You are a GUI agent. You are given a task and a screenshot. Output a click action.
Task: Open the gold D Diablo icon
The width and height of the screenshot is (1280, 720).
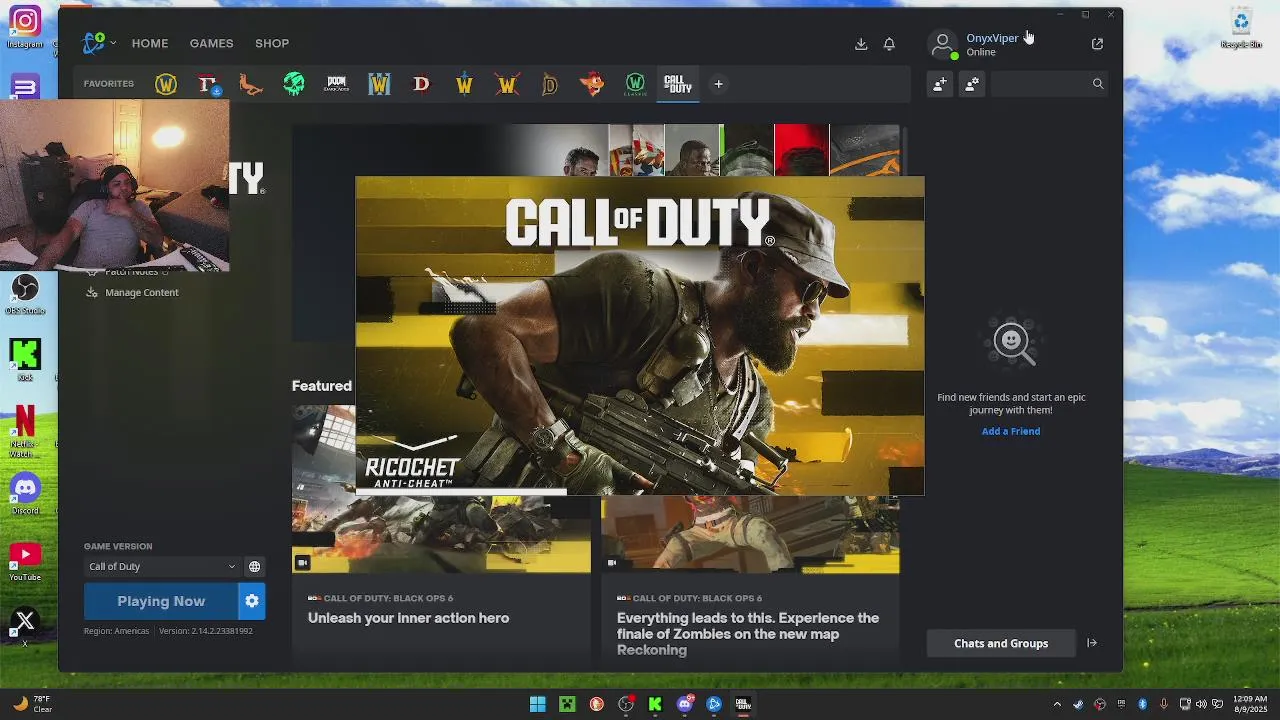[x=549, y=84]
